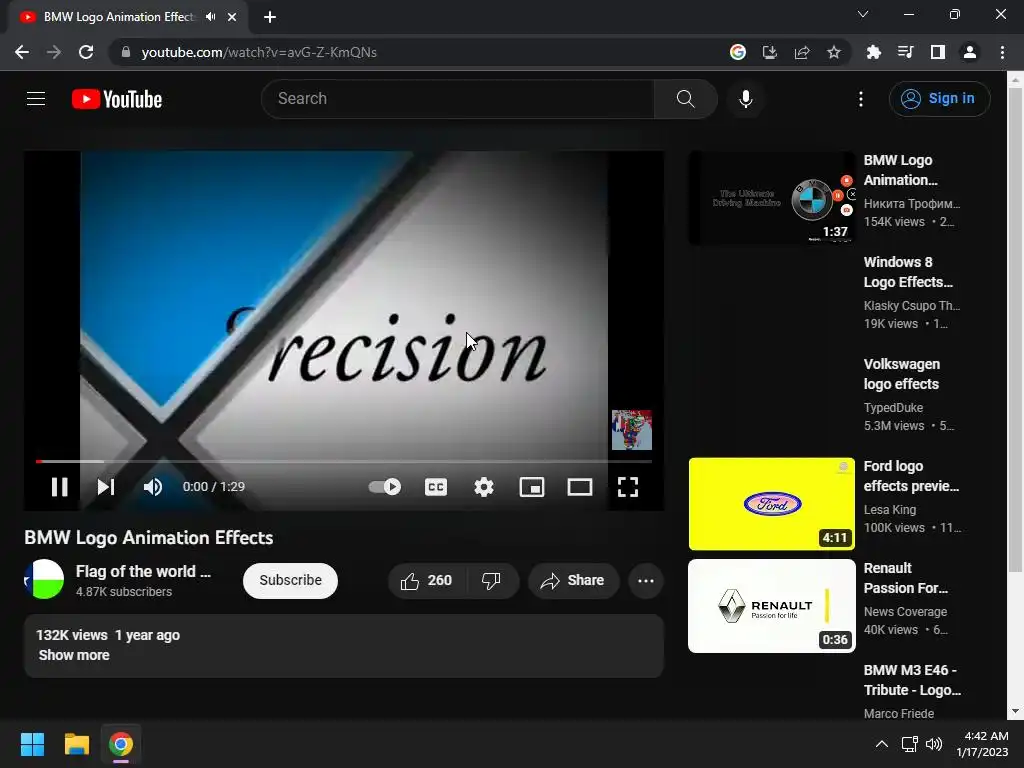The height and width of the screenshot is (768, 1024).
Task: Open Volkswagen logo effects video
Action: tap(901, 374)
